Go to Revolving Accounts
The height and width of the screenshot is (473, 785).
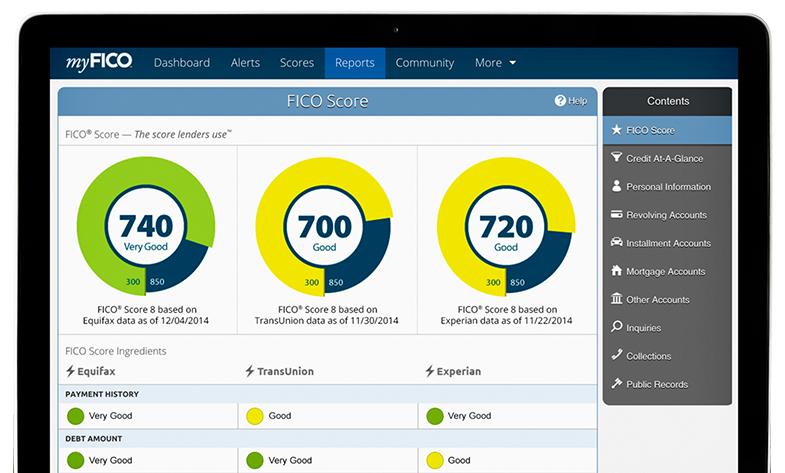point(667,215)
